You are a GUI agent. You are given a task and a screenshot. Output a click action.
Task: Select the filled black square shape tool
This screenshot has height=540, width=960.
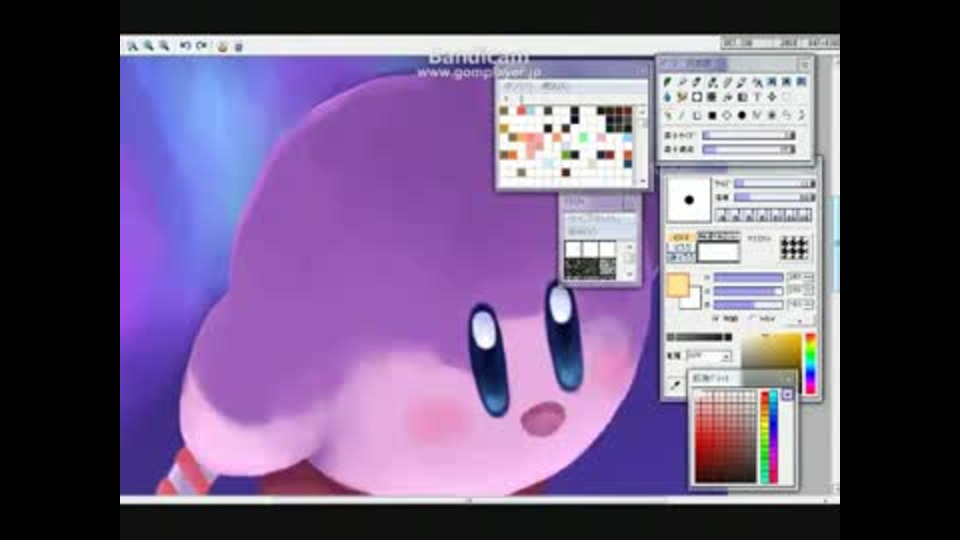(712, 115)
